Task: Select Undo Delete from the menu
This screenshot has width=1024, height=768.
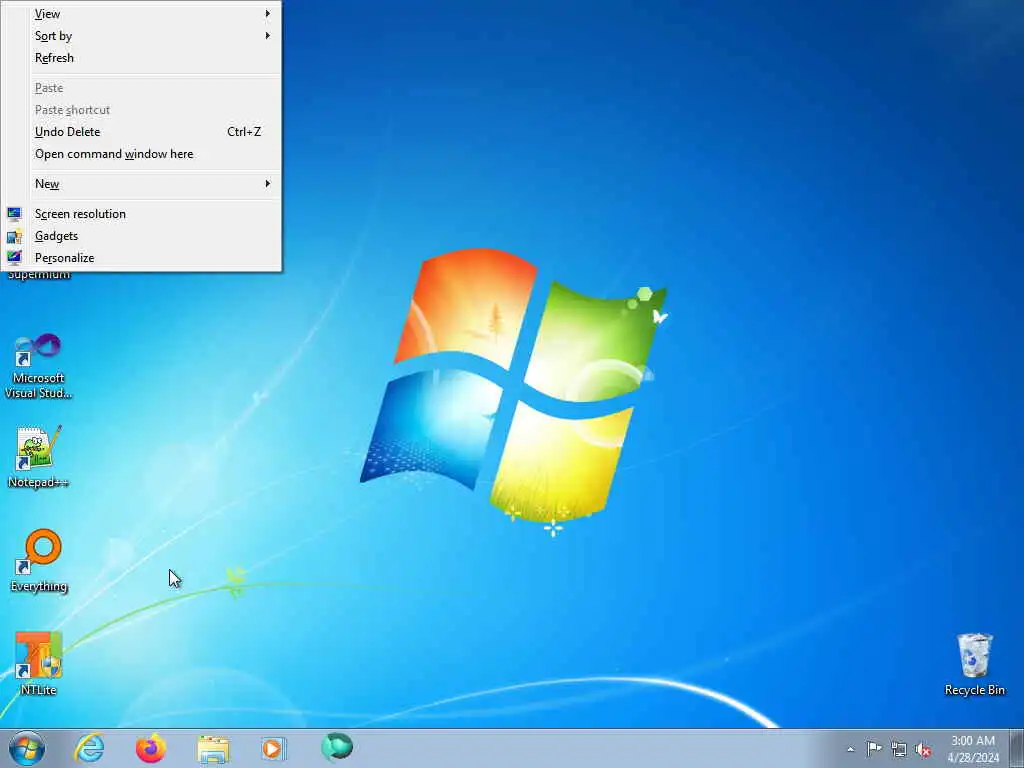Action: [141, 132]
